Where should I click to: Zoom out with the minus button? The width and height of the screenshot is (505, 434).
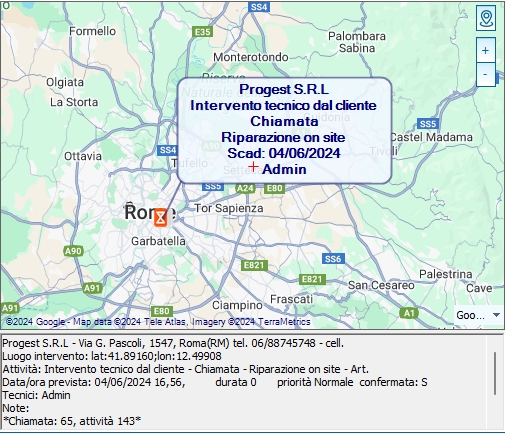[x=486, y=74]
